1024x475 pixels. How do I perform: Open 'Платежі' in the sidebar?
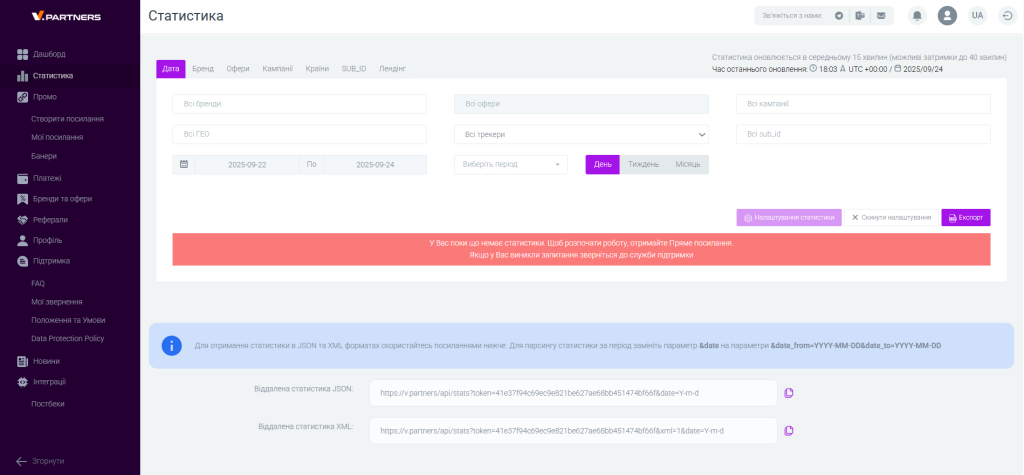[47, 178]
